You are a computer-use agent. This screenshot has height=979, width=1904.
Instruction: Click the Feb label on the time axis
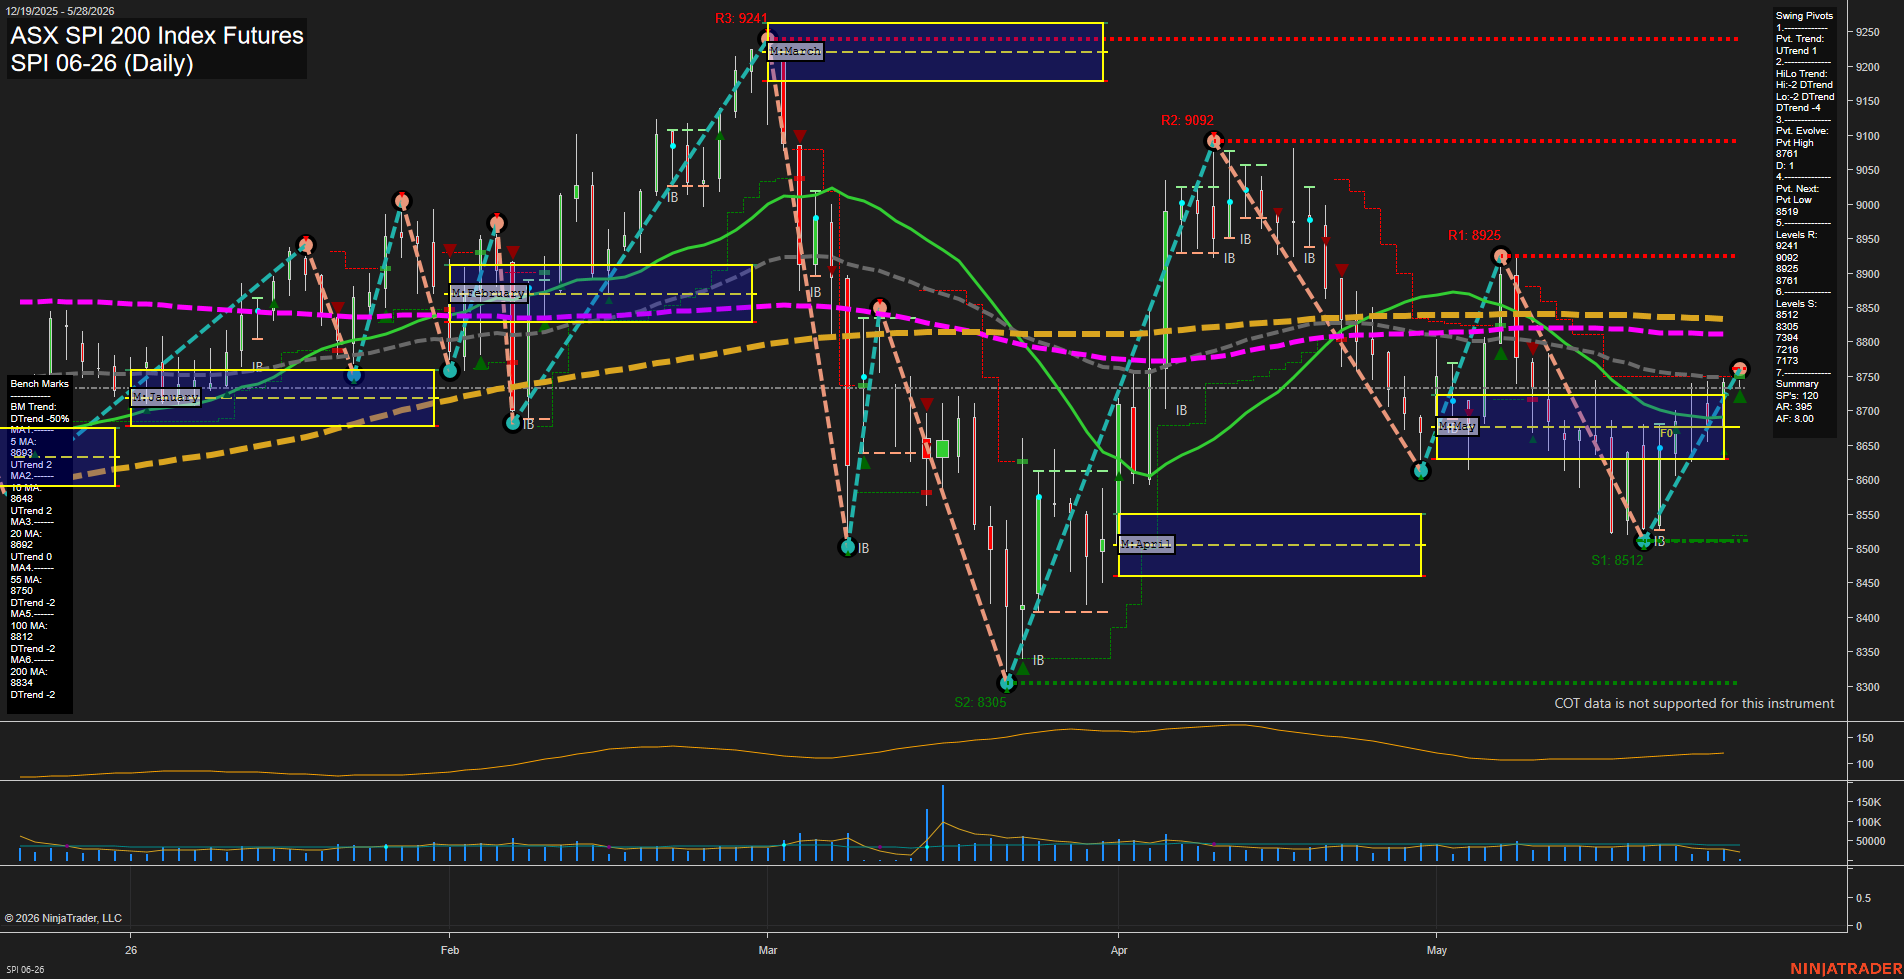tap(450, 950)
